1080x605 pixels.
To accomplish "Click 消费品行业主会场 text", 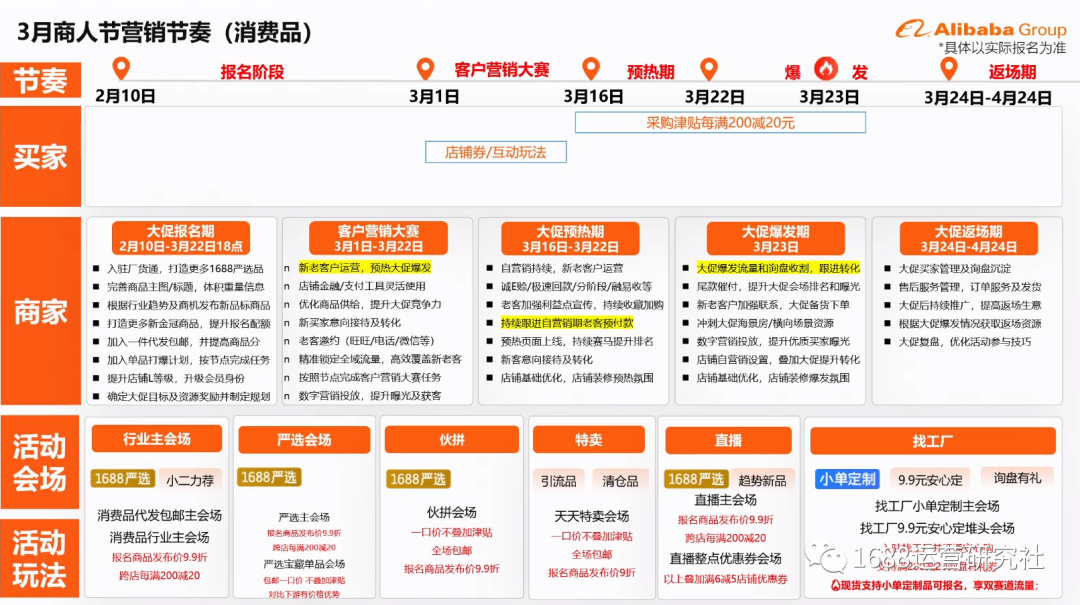I will pyautogui.click(x=159, y=537).
